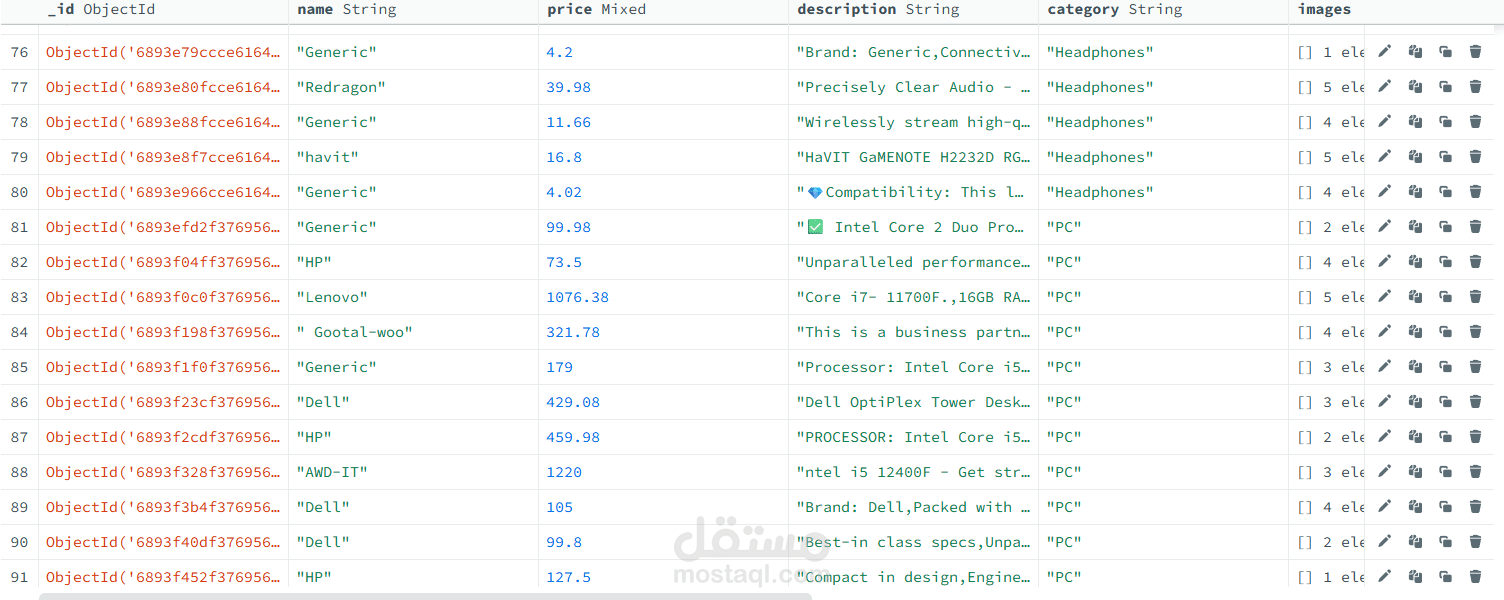The height and width of the screenshot is (600, 1504).
Task: Clone document in row 81
Action: pyautogui.click(x=1445, y=227)
